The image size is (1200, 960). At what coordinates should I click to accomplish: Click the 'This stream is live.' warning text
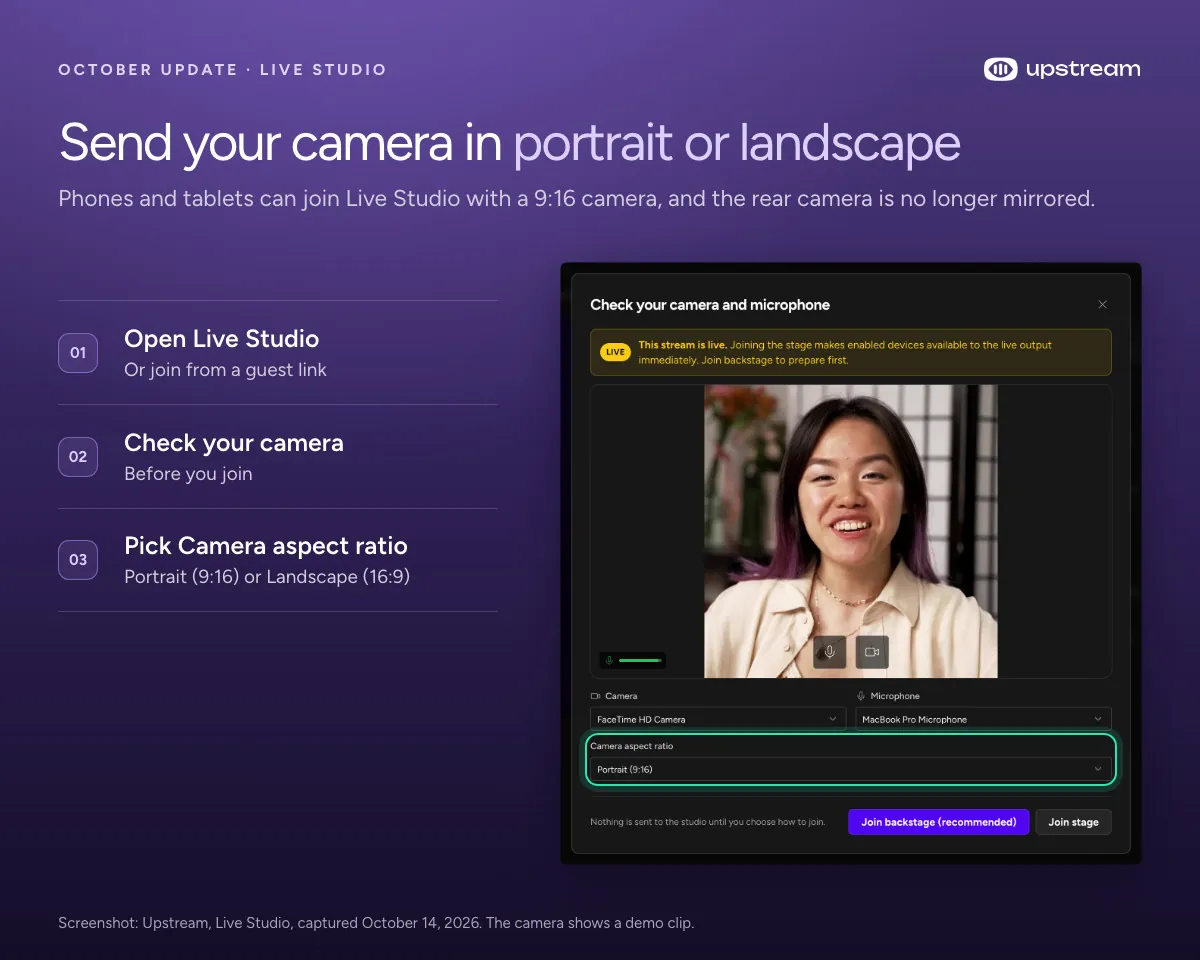click(x=682, y=345)
